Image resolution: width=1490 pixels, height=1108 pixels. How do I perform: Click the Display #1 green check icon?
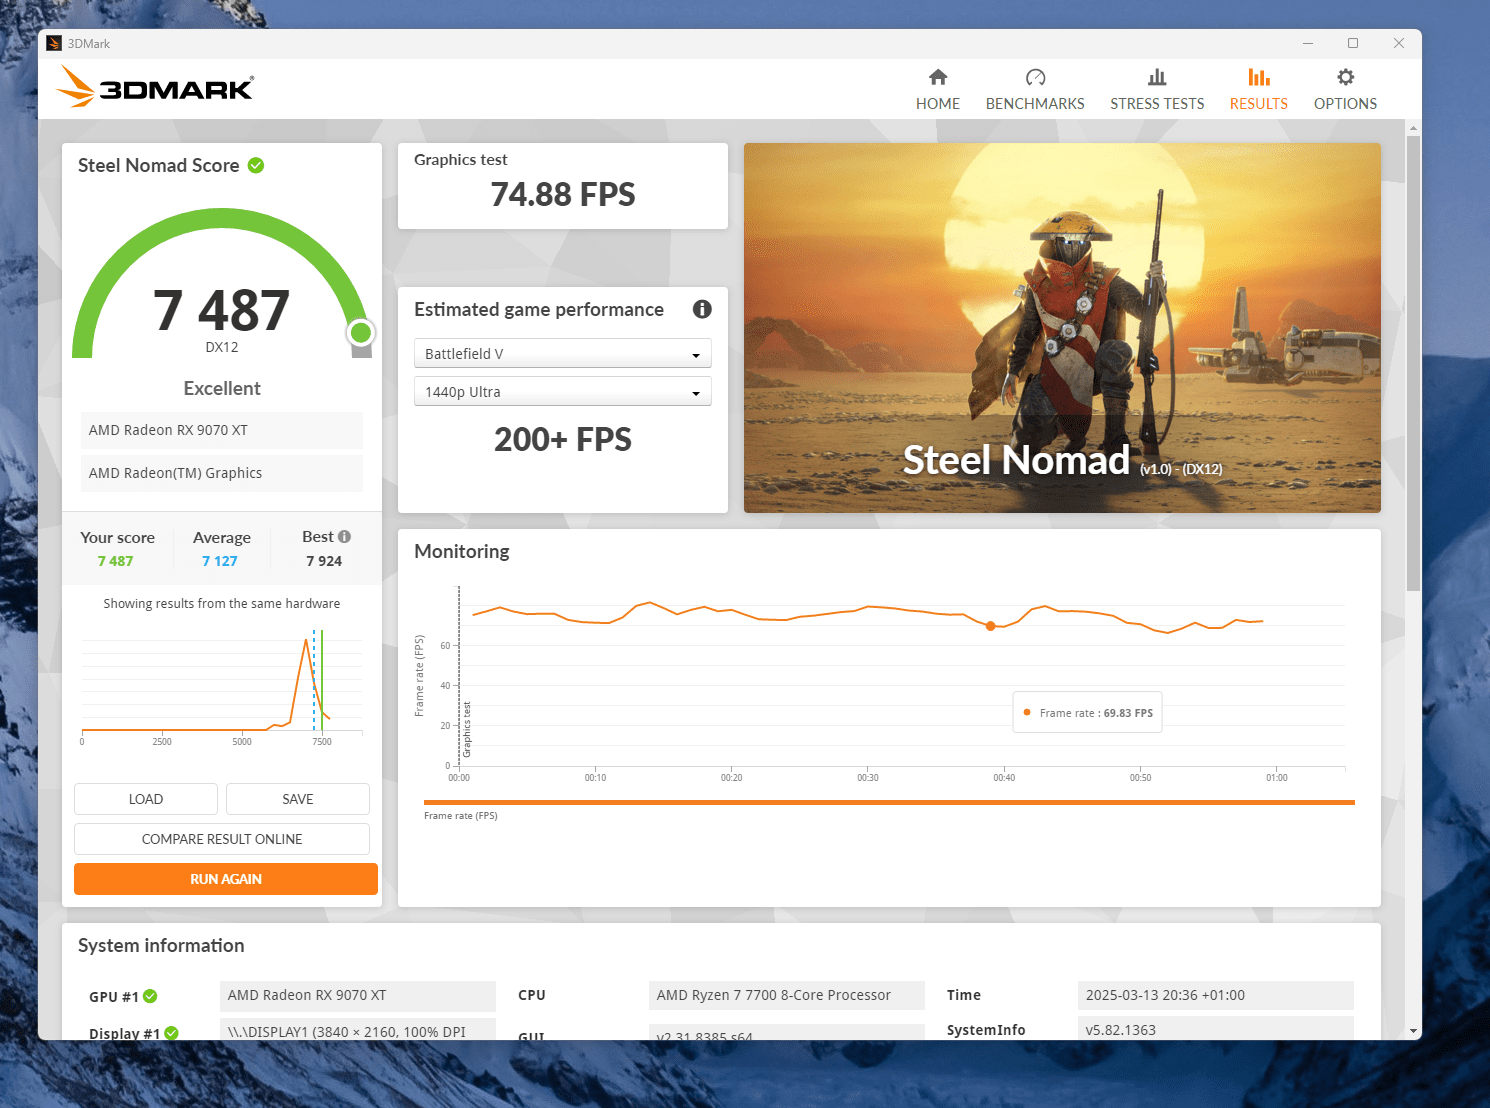tap(171, 1033)
